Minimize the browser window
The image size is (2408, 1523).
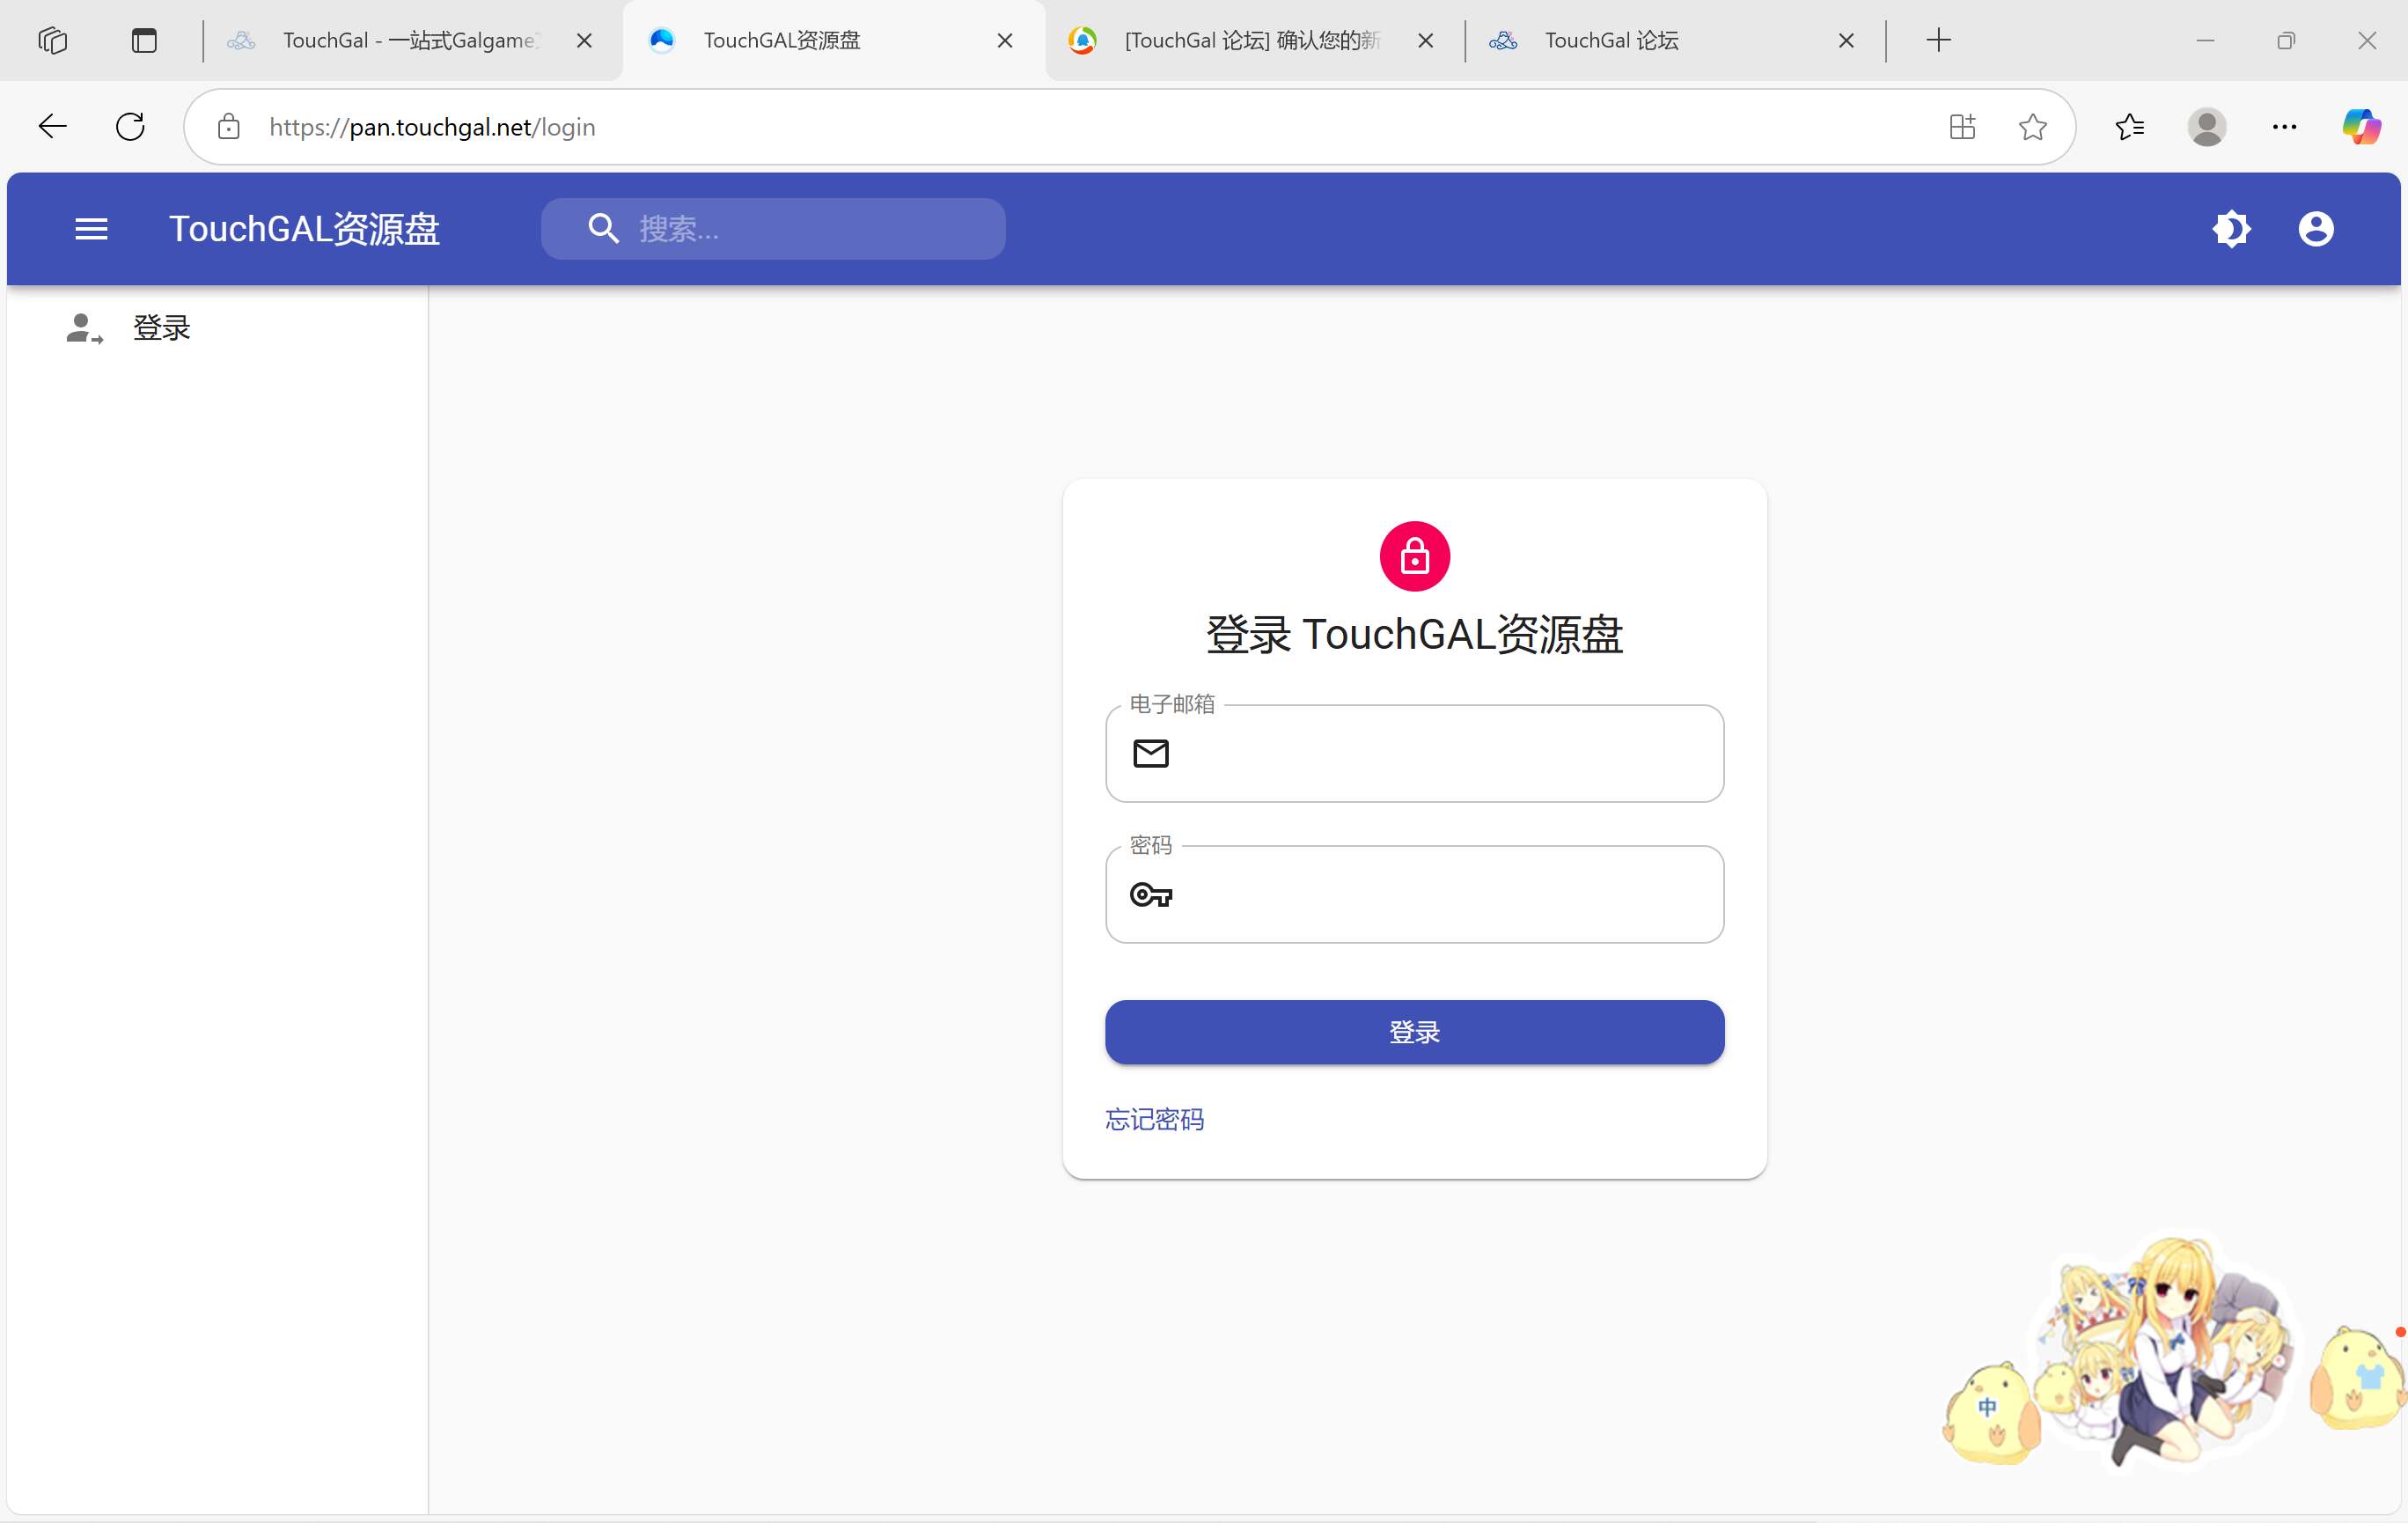[x=2205, y=41]
